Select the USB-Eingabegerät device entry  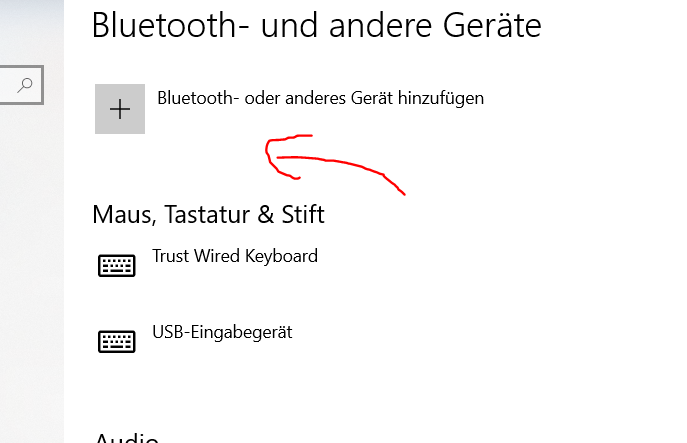pyautogui.click(x=221, y=332)
